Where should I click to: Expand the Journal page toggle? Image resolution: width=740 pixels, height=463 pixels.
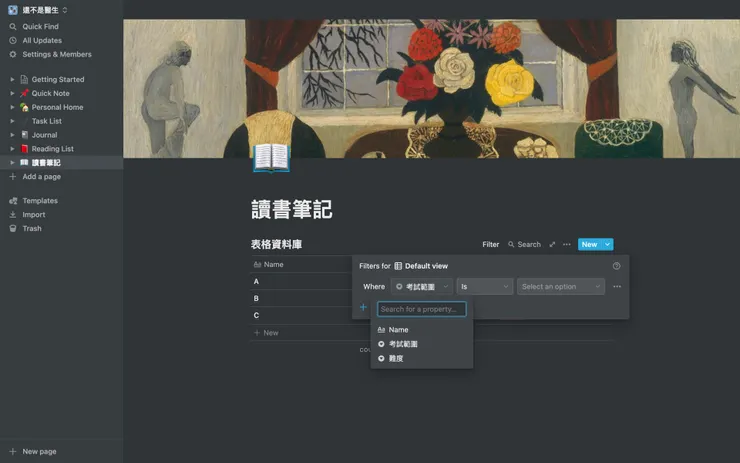coord(12,135)
